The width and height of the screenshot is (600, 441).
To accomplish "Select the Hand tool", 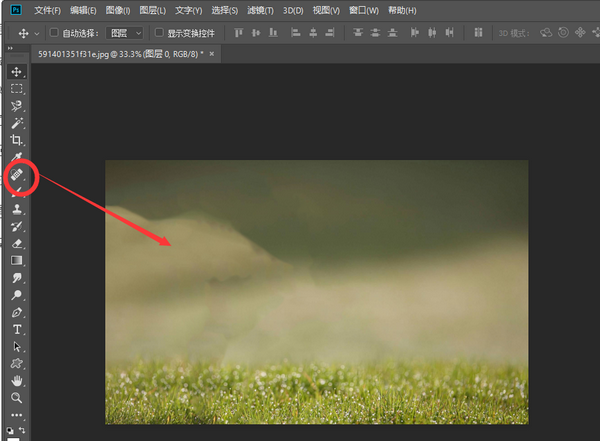I will [x=17, y=380].
